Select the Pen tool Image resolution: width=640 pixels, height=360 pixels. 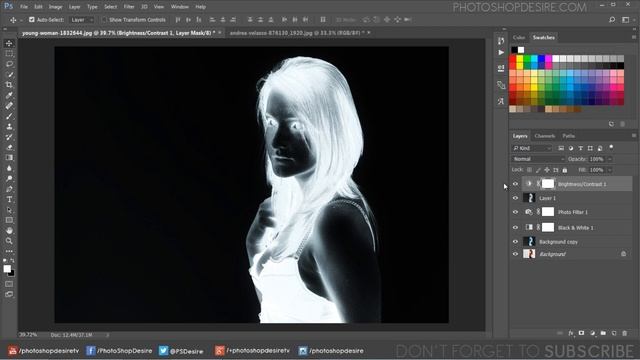[9, 189]
